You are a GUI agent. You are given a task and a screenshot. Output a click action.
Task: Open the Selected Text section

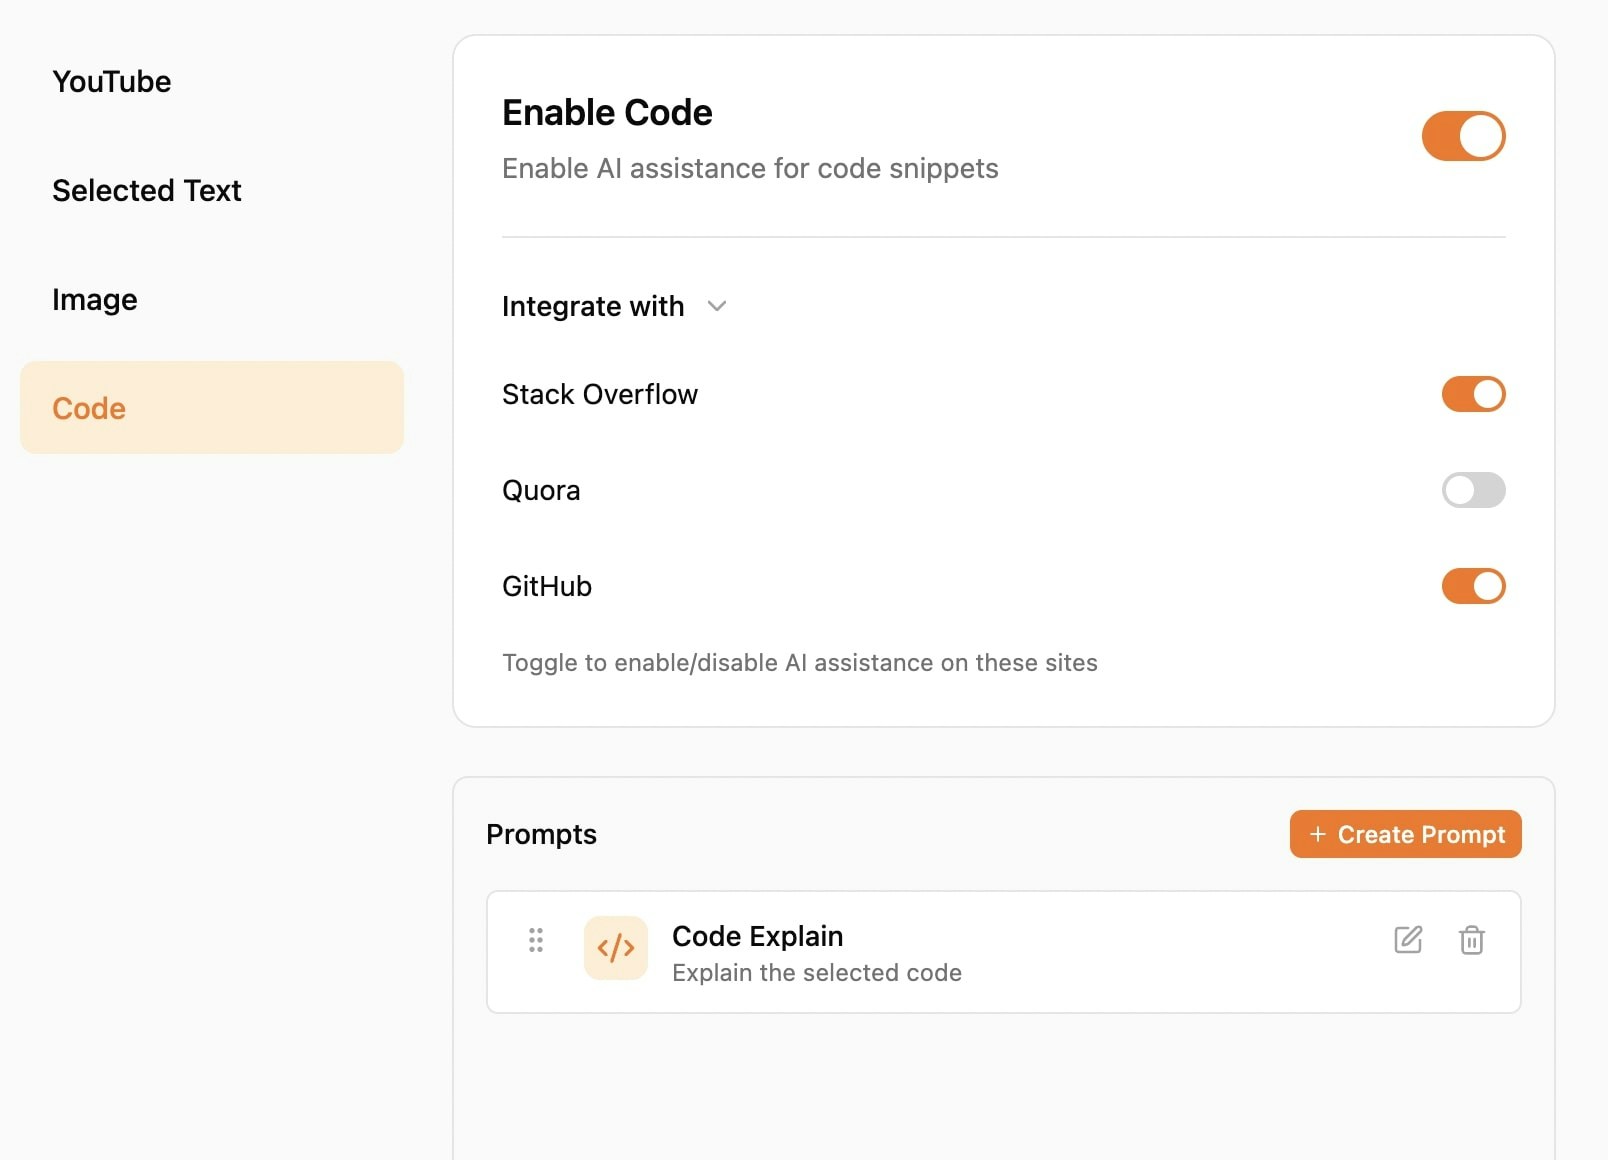pyautogui.click(x=147, y=190)
